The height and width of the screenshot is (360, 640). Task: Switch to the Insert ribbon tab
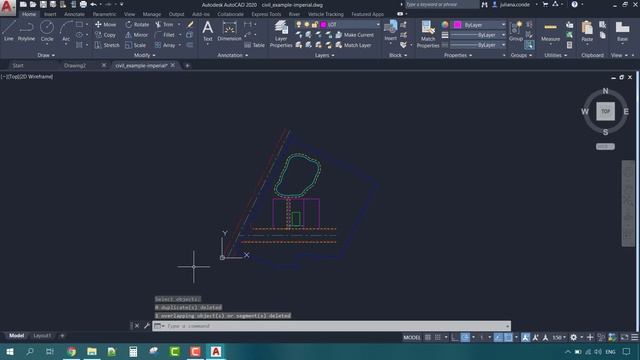(x=50, y=14)
